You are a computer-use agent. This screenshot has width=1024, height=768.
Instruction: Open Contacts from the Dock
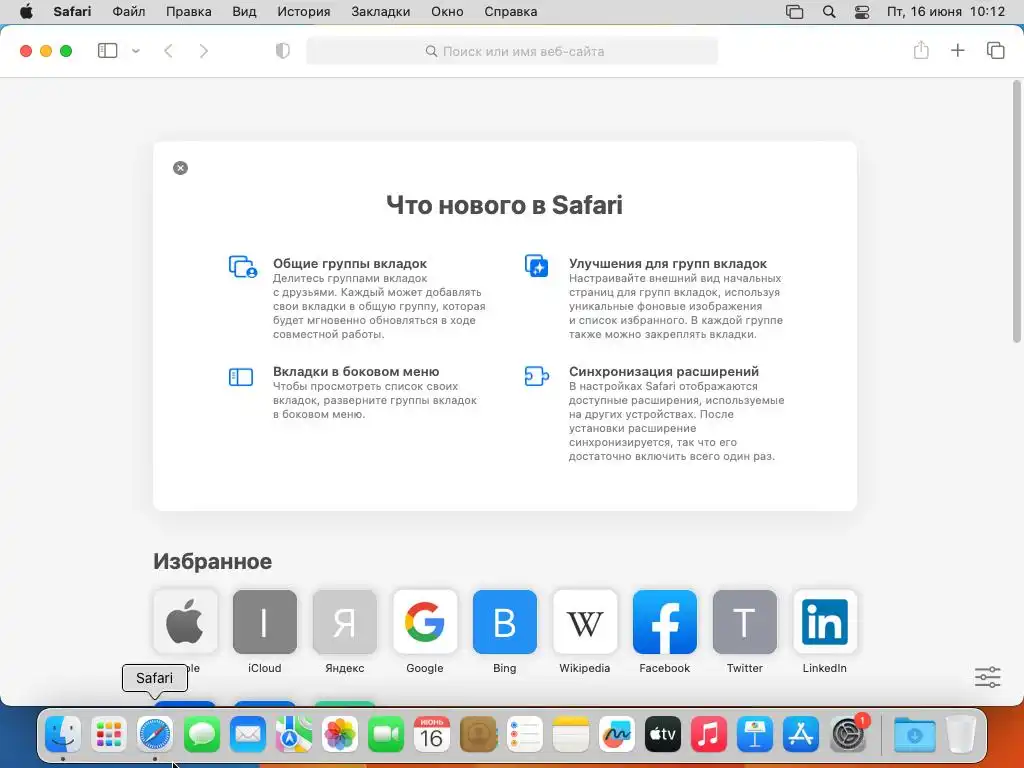[x=478, y=735]
